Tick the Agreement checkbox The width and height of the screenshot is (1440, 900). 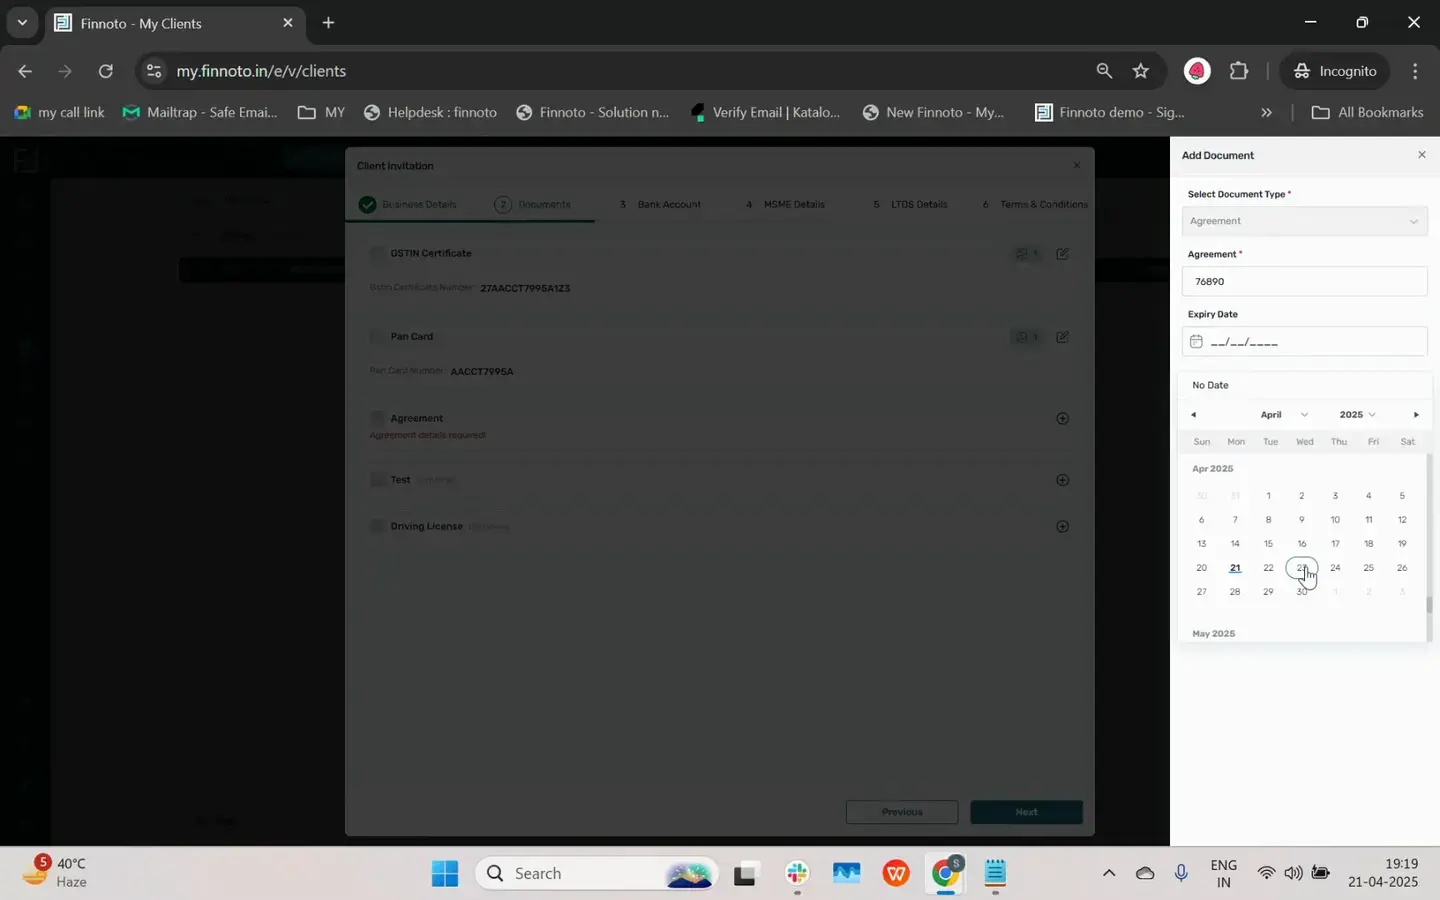[x=377, y=419]
